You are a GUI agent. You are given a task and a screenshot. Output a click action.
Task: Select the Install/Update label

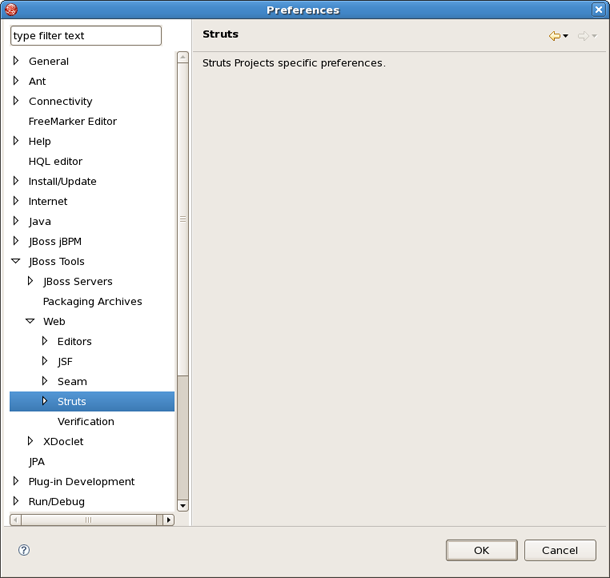pyautogui.click(x=62, y=182)
